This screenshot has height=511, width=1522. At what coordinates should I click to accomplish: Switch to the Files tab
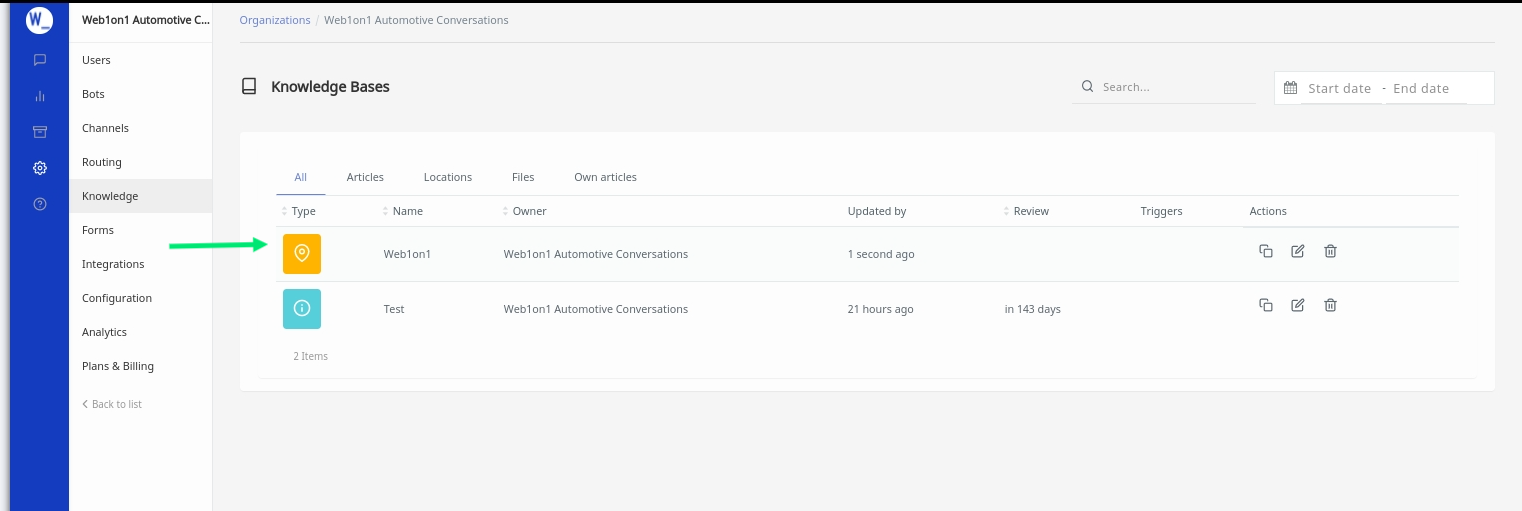(x=523, y=177)
